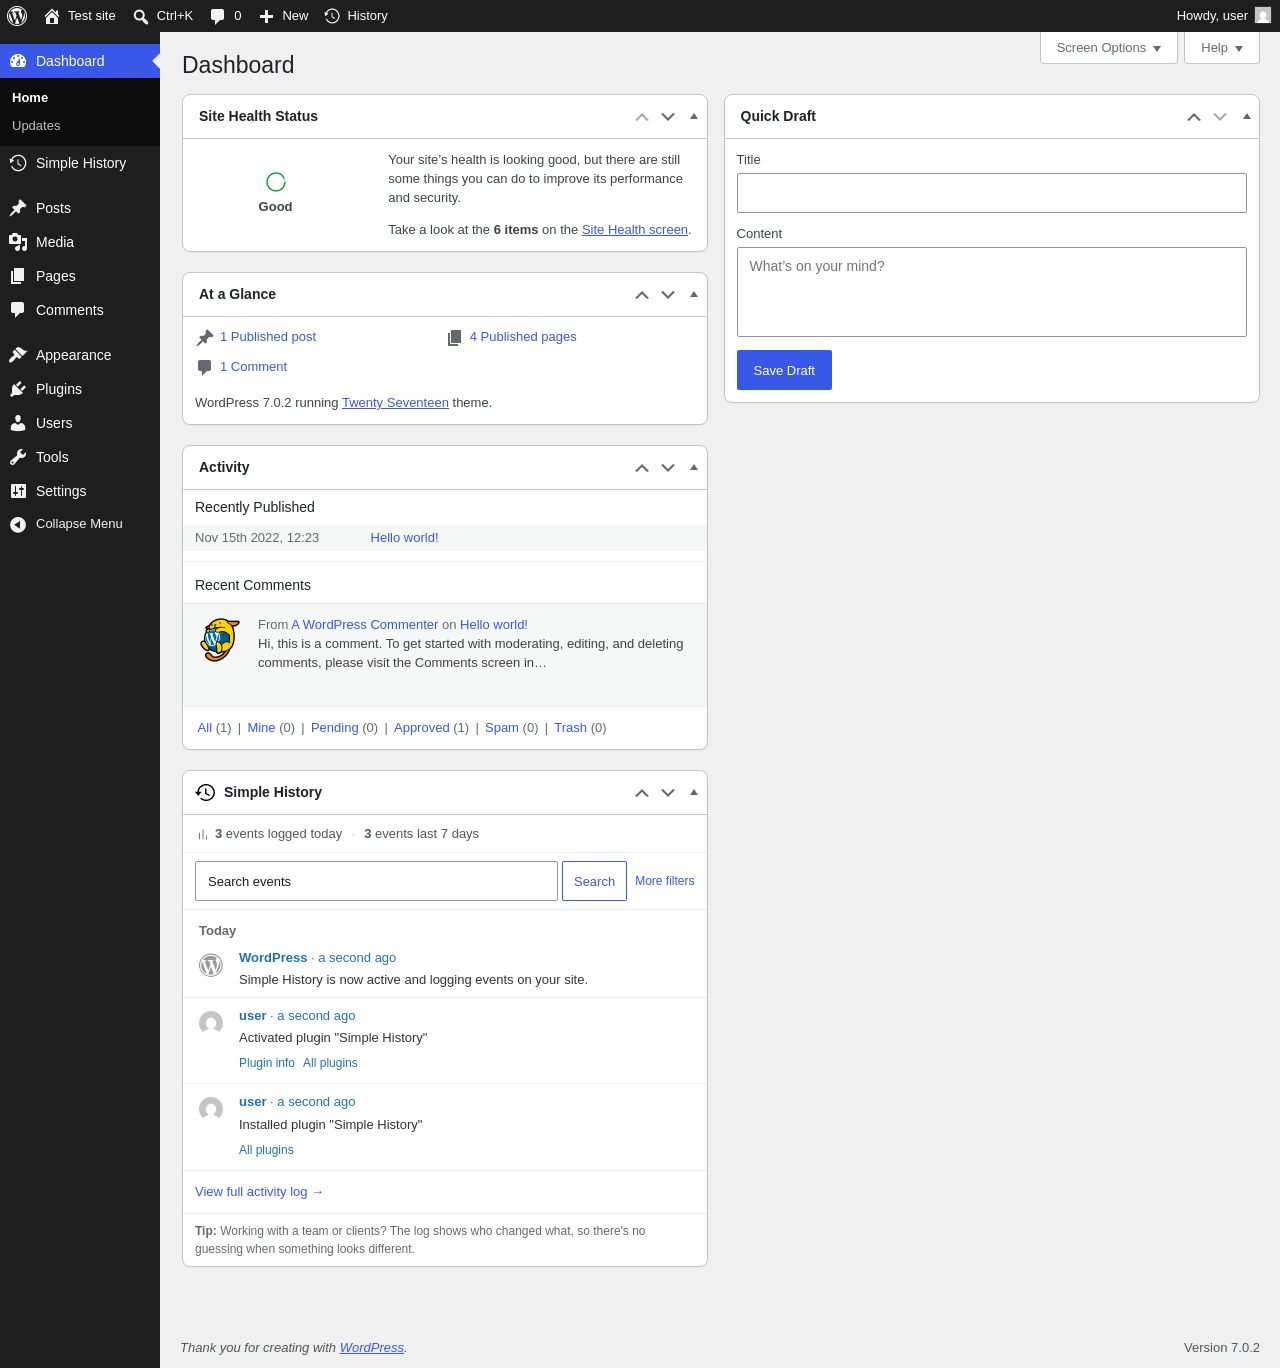Image resolution: width=1280 pixels, height=1368 pixels.
Task: Click the Plugins plug icon
Action: point(18,389)
